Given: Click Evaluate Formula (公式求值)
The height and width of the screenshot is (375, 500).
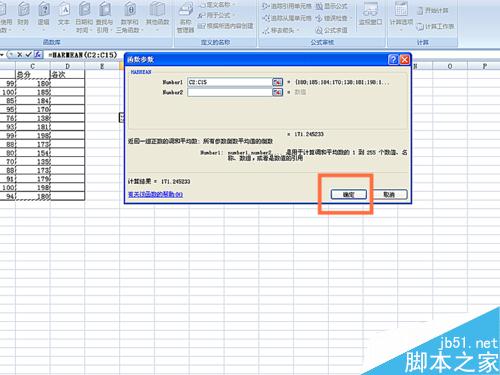Looking at the screenshot, I should [332, 30].
